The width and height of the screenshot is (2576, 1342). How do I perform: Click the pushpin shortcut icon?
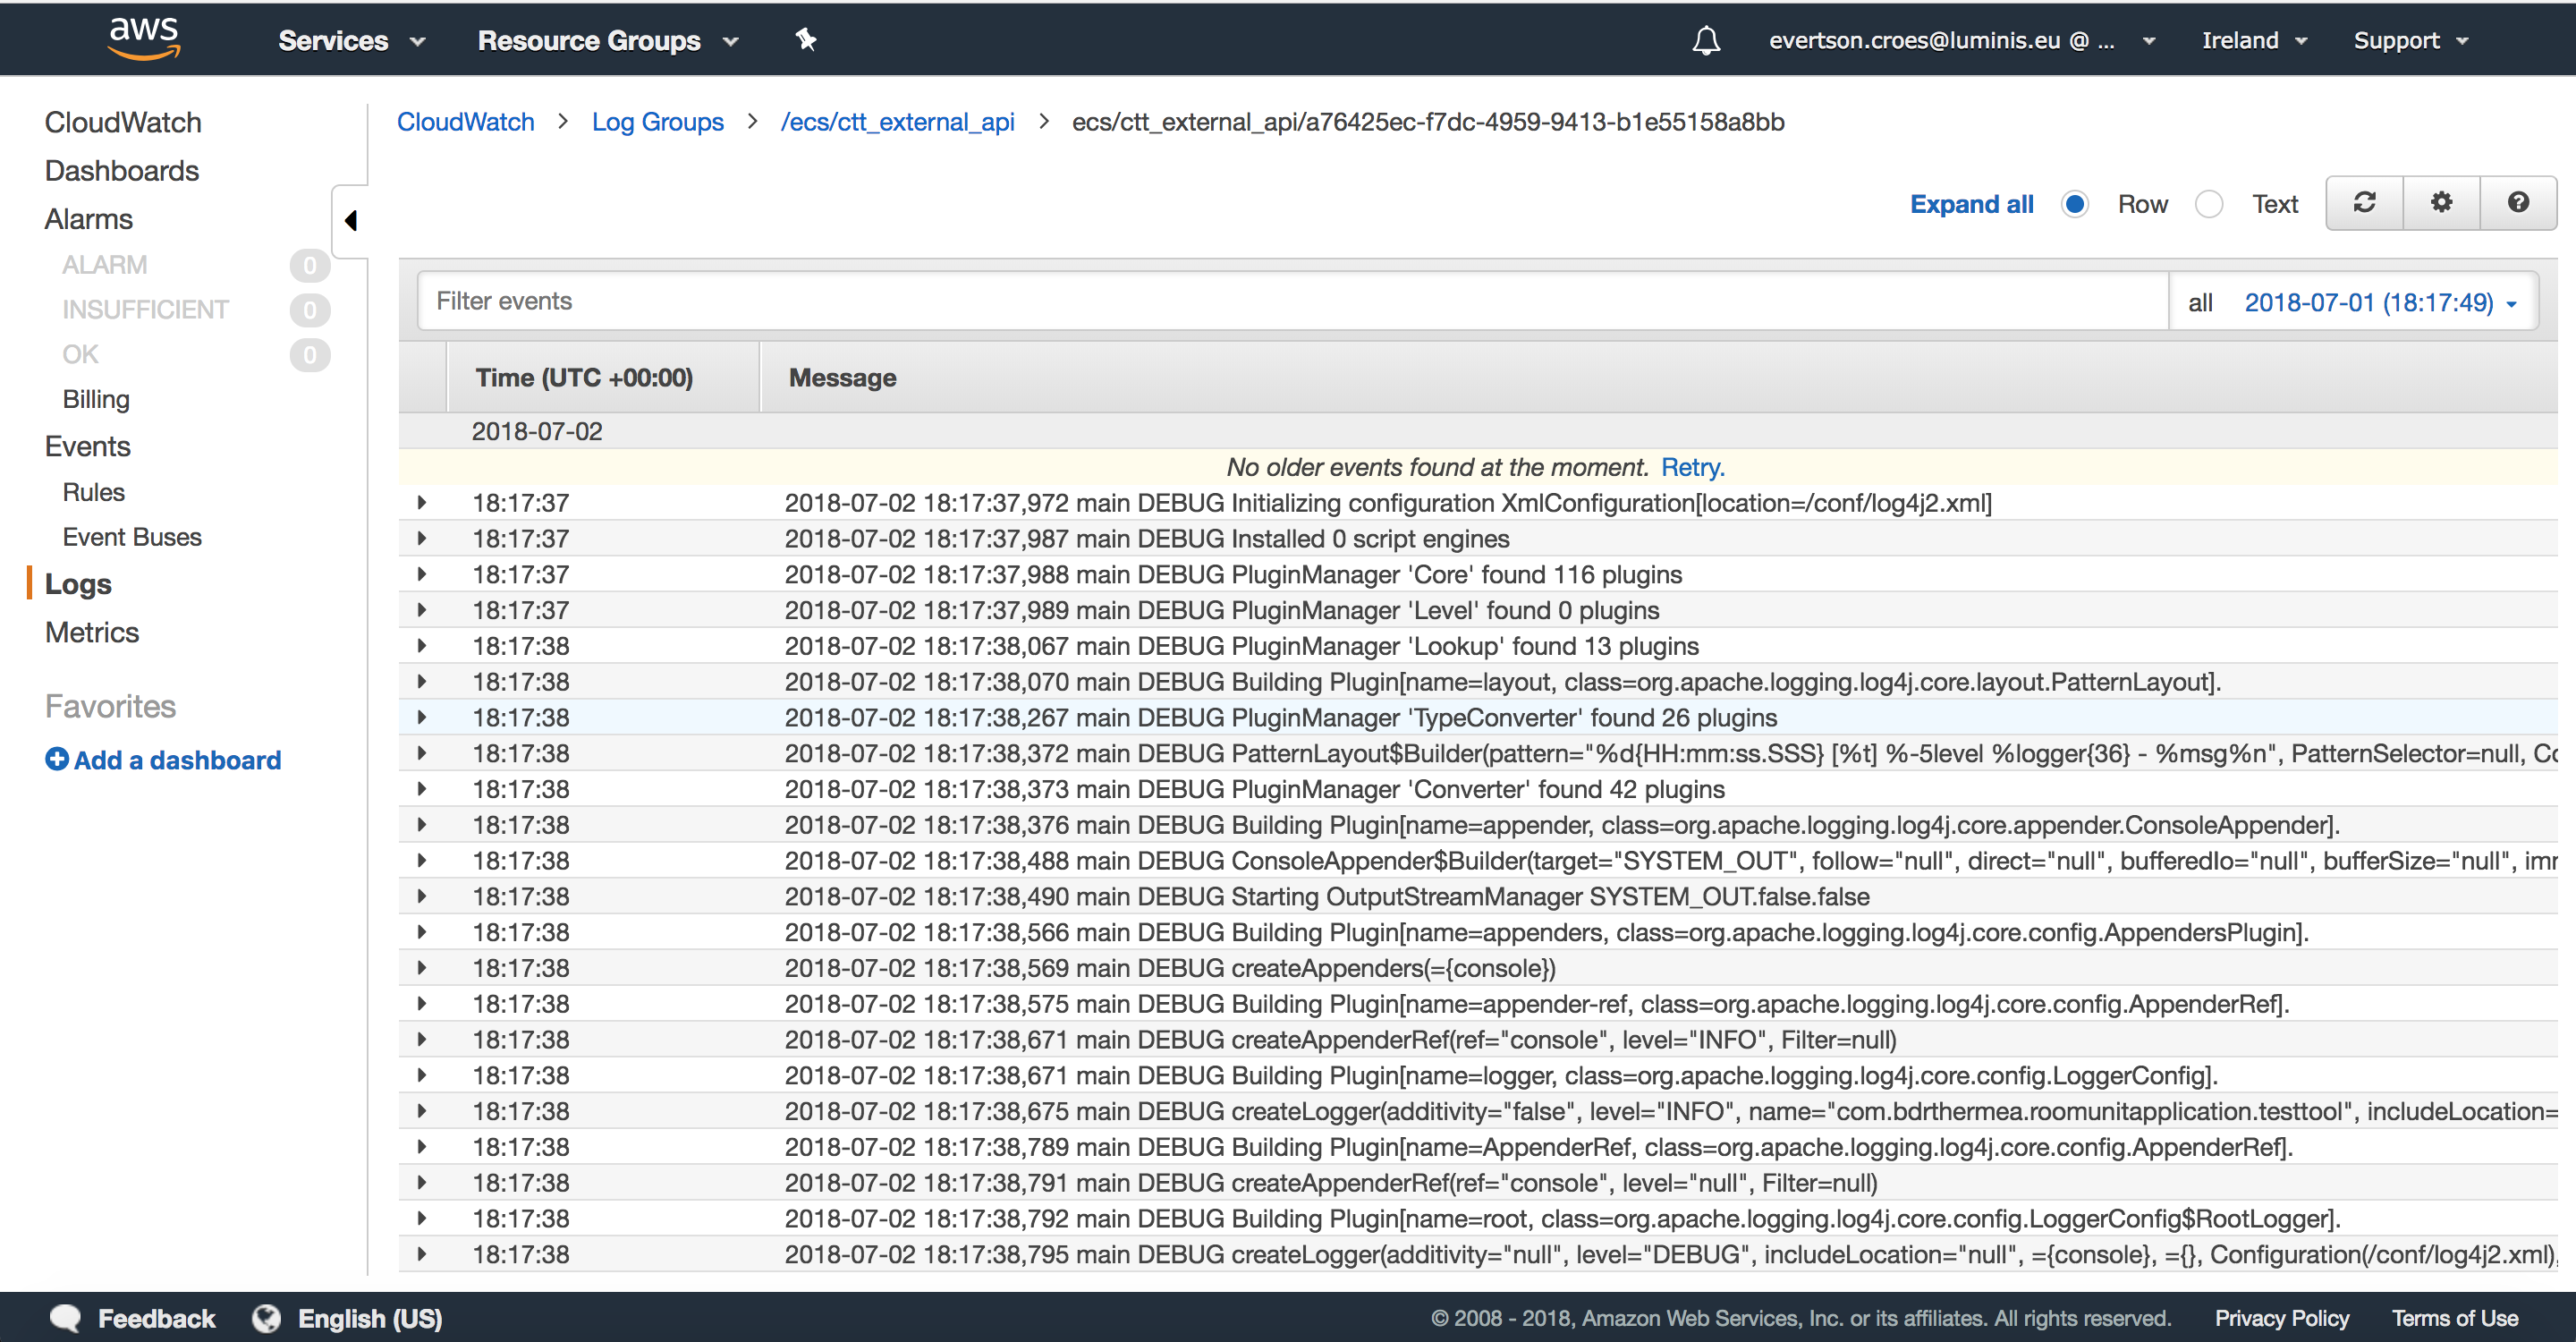coord(806,40)
